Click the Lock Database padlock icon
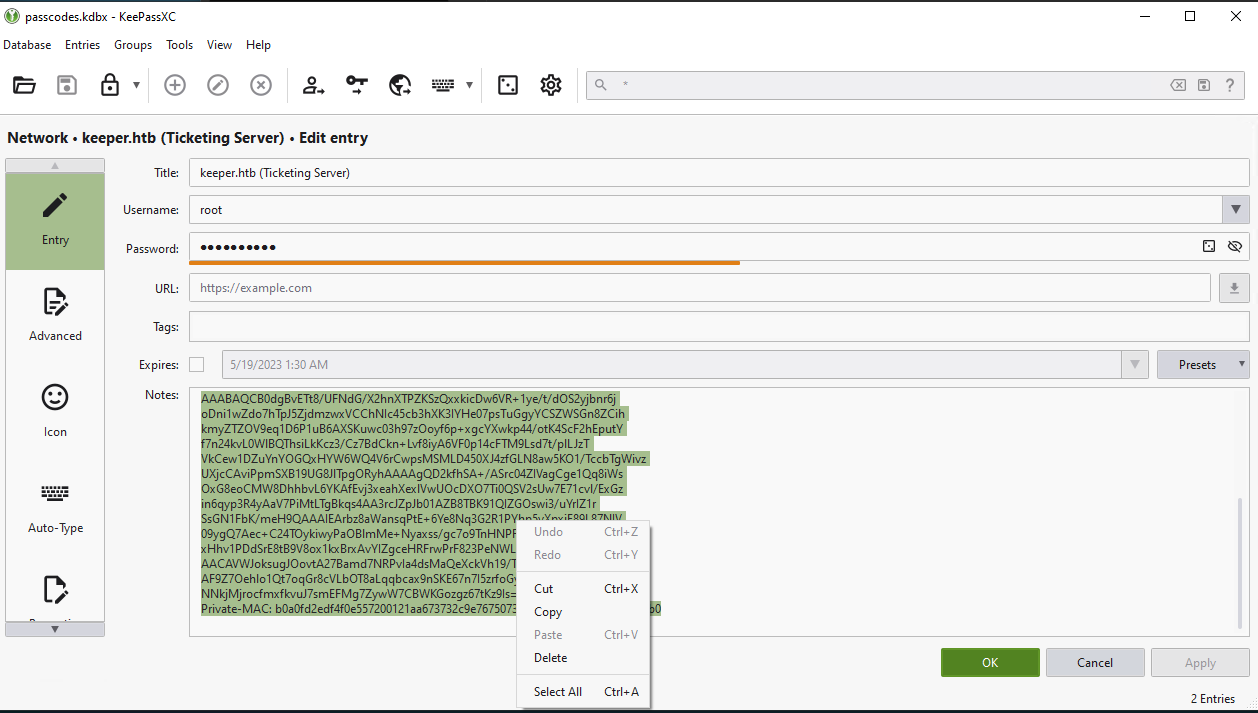The width and height of the screenshot is (1258, 713). tap(110, 85)
